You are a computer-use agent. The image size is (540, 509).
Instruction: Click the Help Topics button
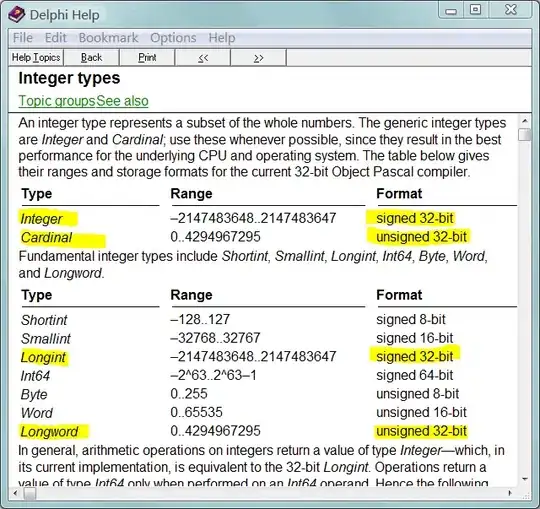pyautogui.click(x=36, y=57)
